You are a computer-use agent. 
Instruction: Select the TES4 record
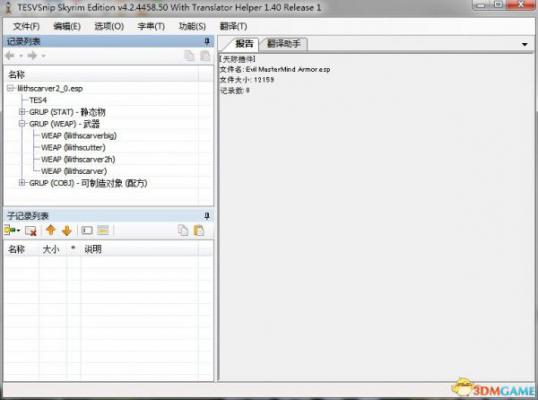click(x=38, y=100)
